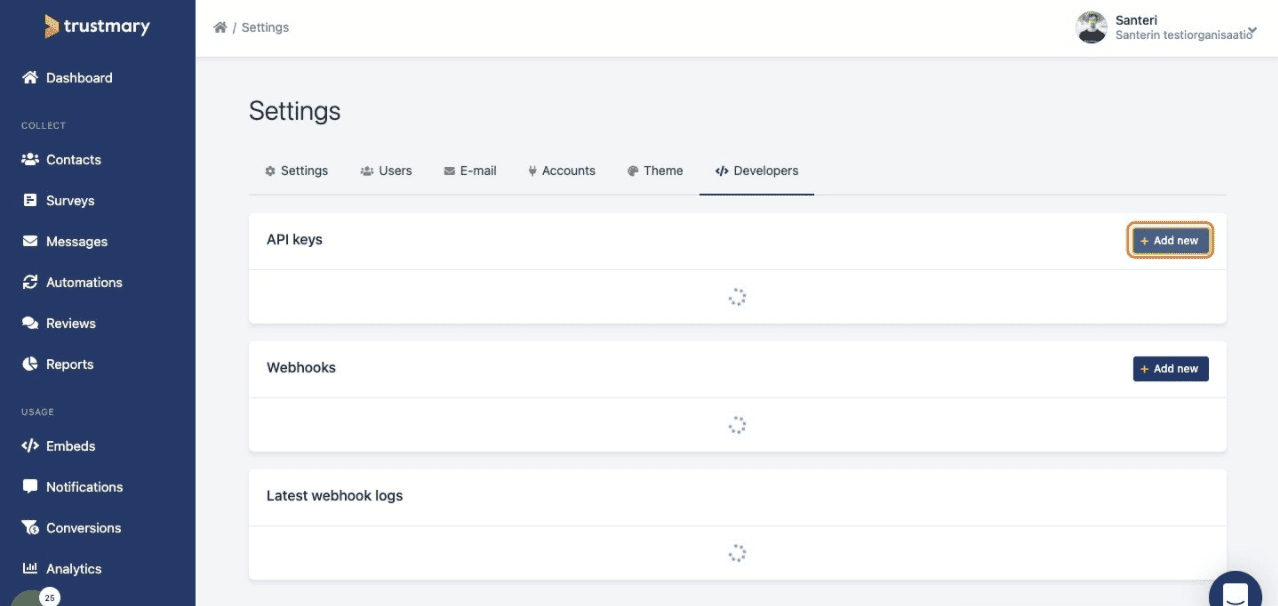Add a new webhook
1278x606 pixels.
(1170, 369)
